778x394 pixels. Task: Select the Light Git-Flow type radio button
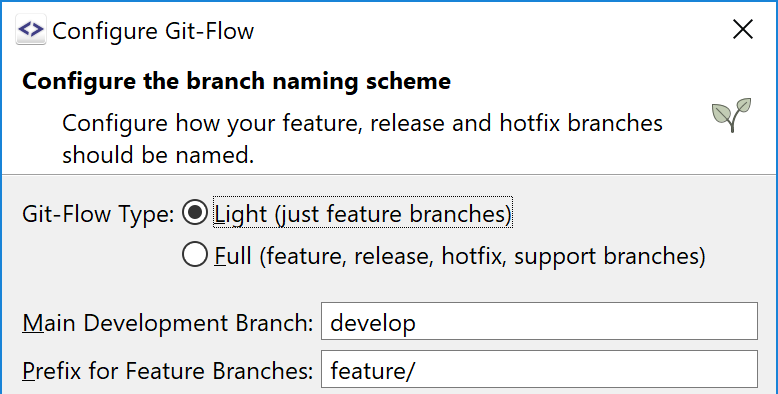coord(194,213)
